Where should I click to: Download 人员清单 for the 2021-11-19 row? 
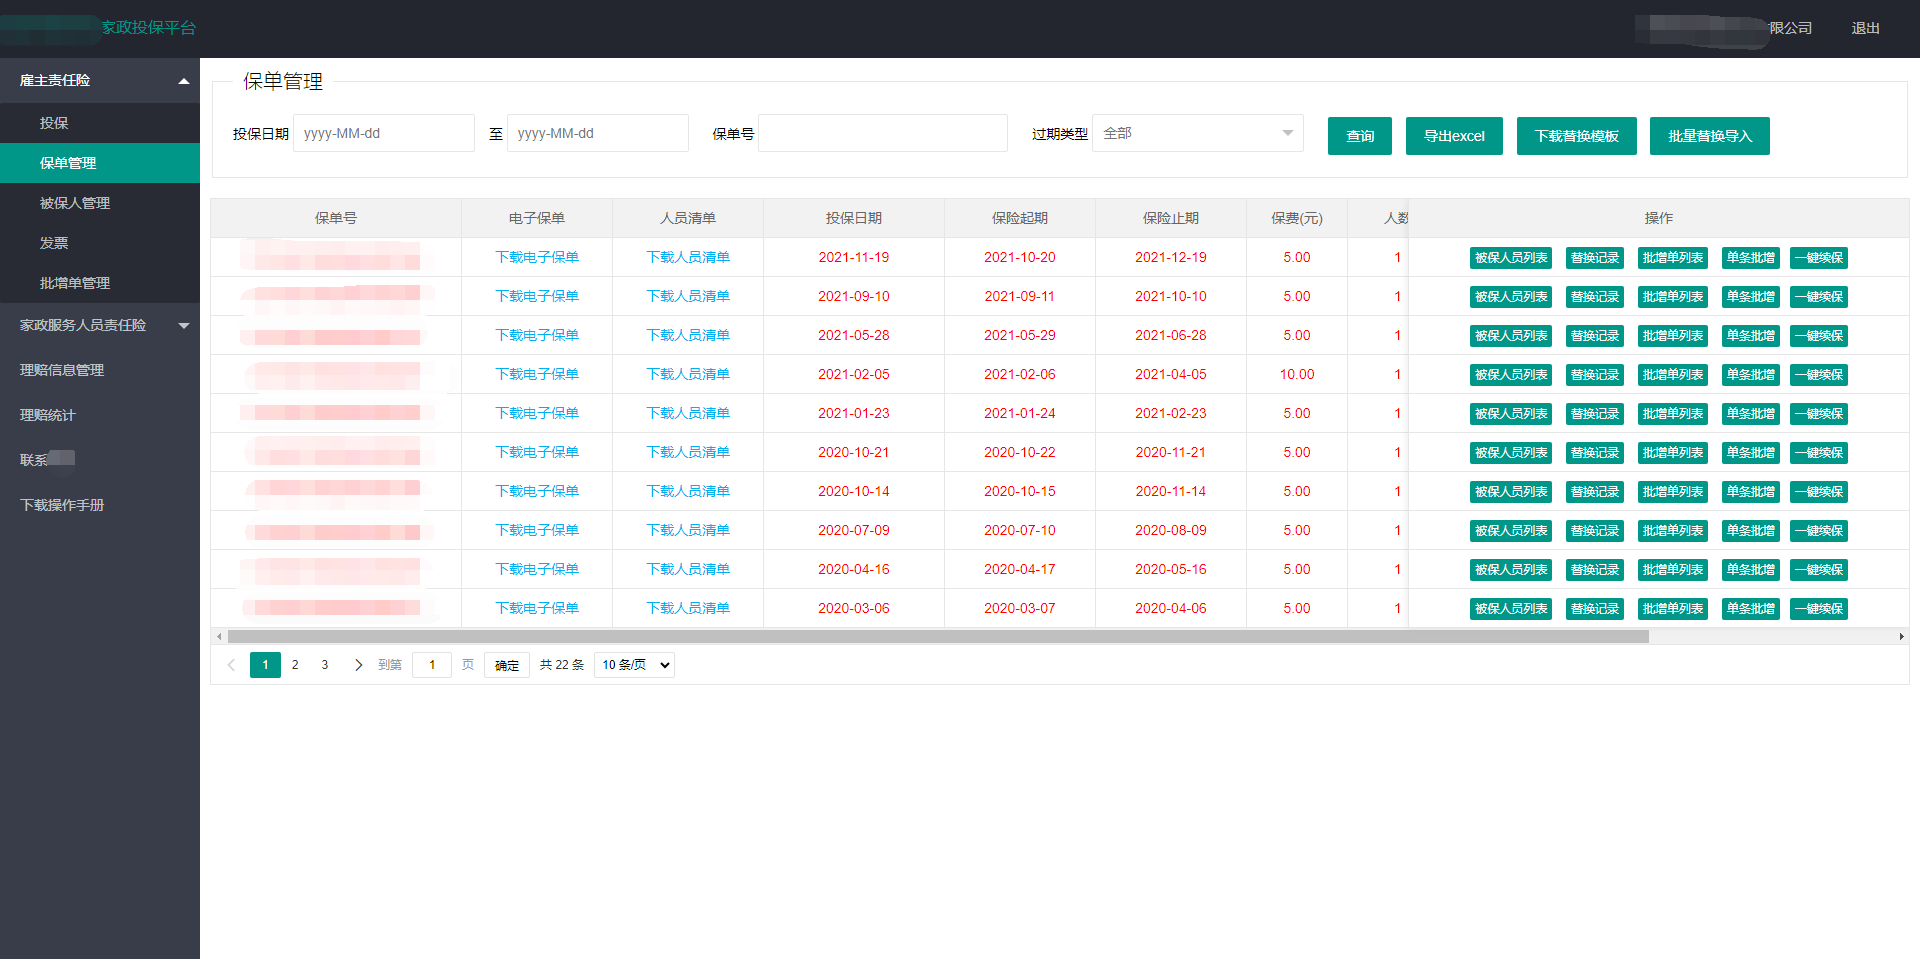click(688, 257)
